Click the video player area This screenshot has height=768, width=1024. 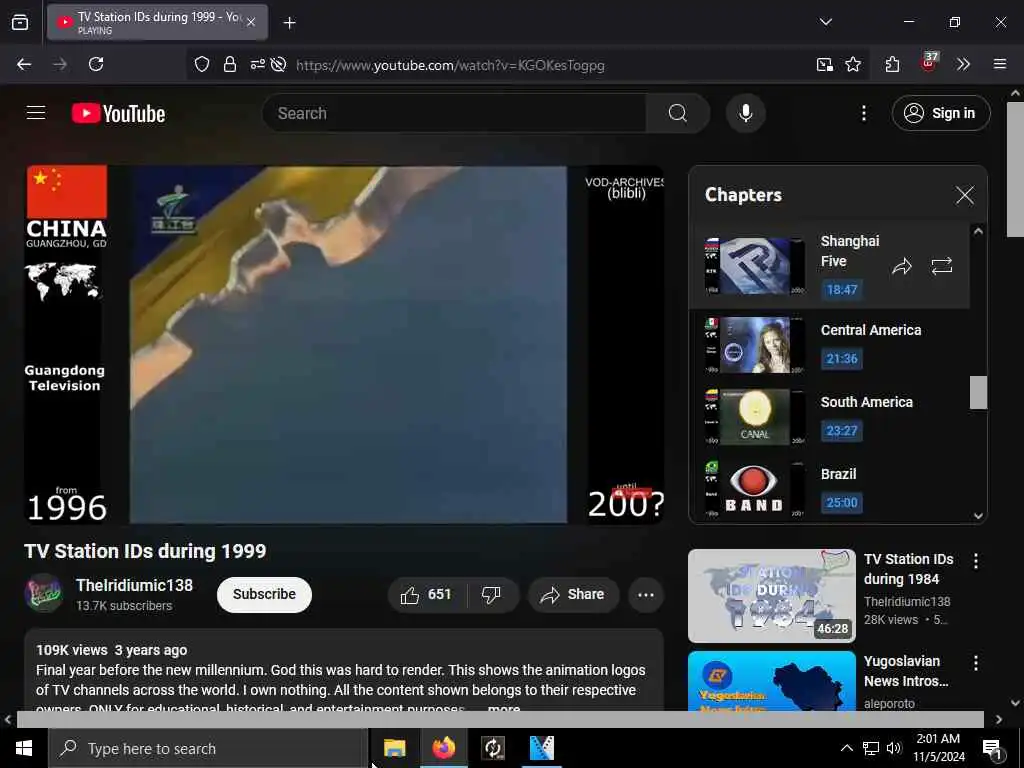[344, 345]
